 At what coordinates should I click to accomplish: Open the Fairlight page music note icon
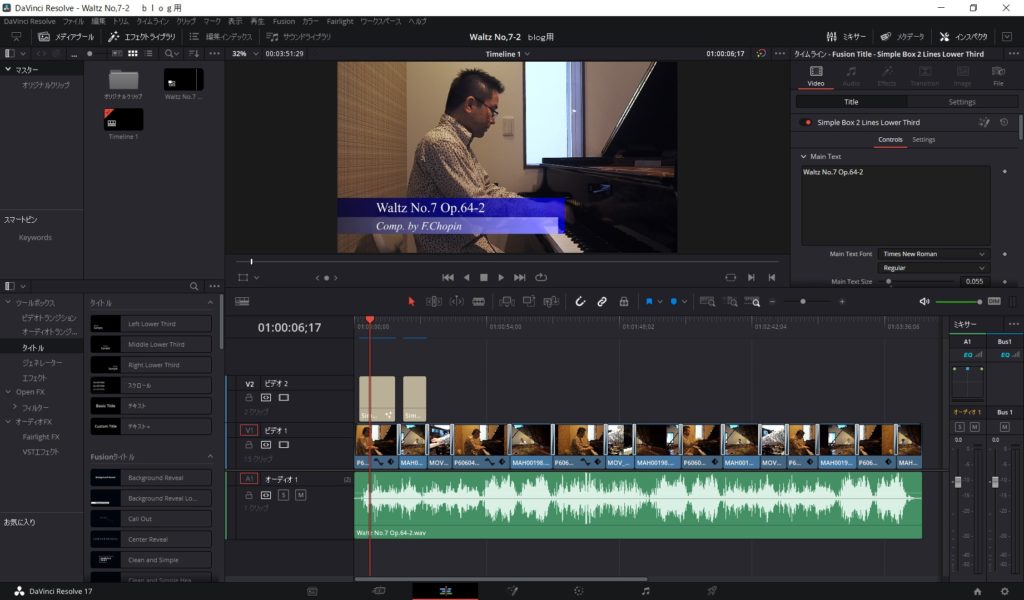(645, 591)
